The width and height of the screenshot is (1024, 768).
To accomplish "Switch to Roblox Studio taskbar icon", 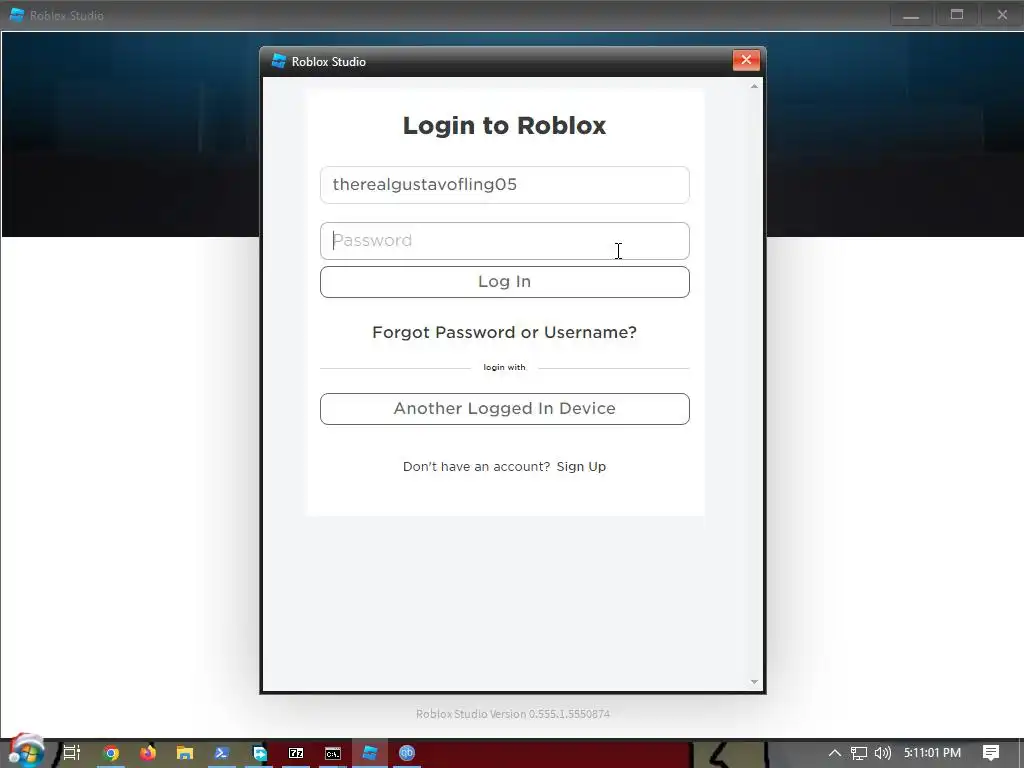I will click(x=370, y=753).
